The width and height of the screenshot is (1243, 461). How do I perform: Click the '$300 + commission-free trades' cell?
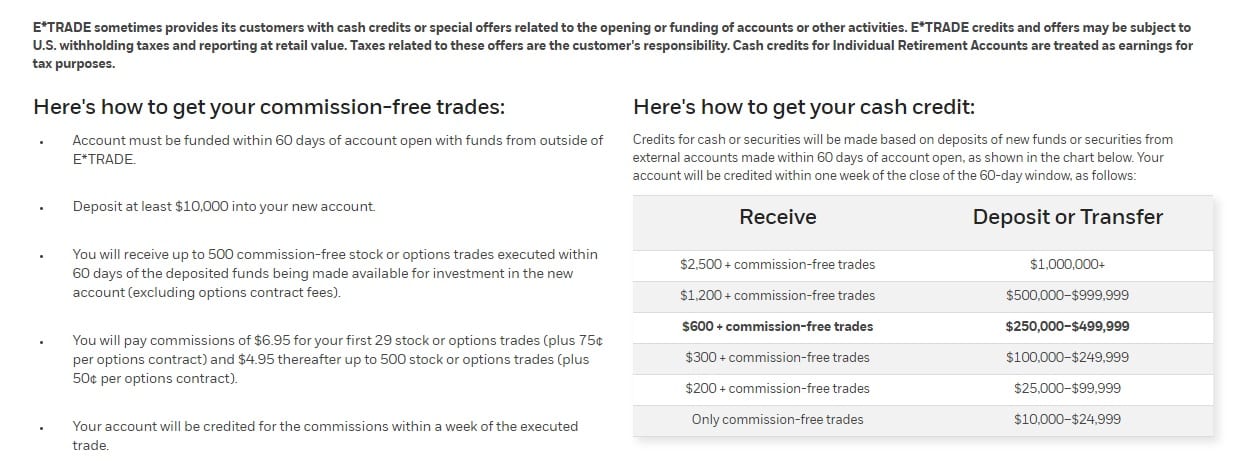(777, 358)
